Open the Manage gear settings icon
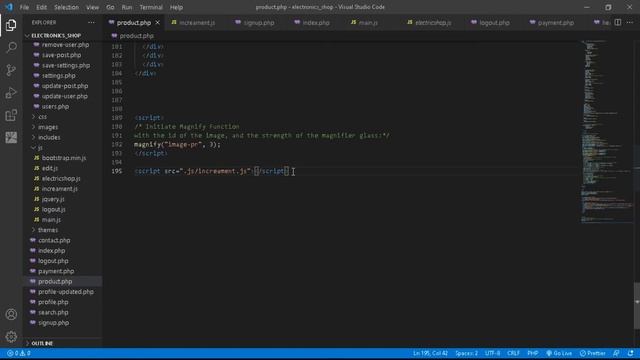This screenshot has width=640, height=360. pos(11,337)
